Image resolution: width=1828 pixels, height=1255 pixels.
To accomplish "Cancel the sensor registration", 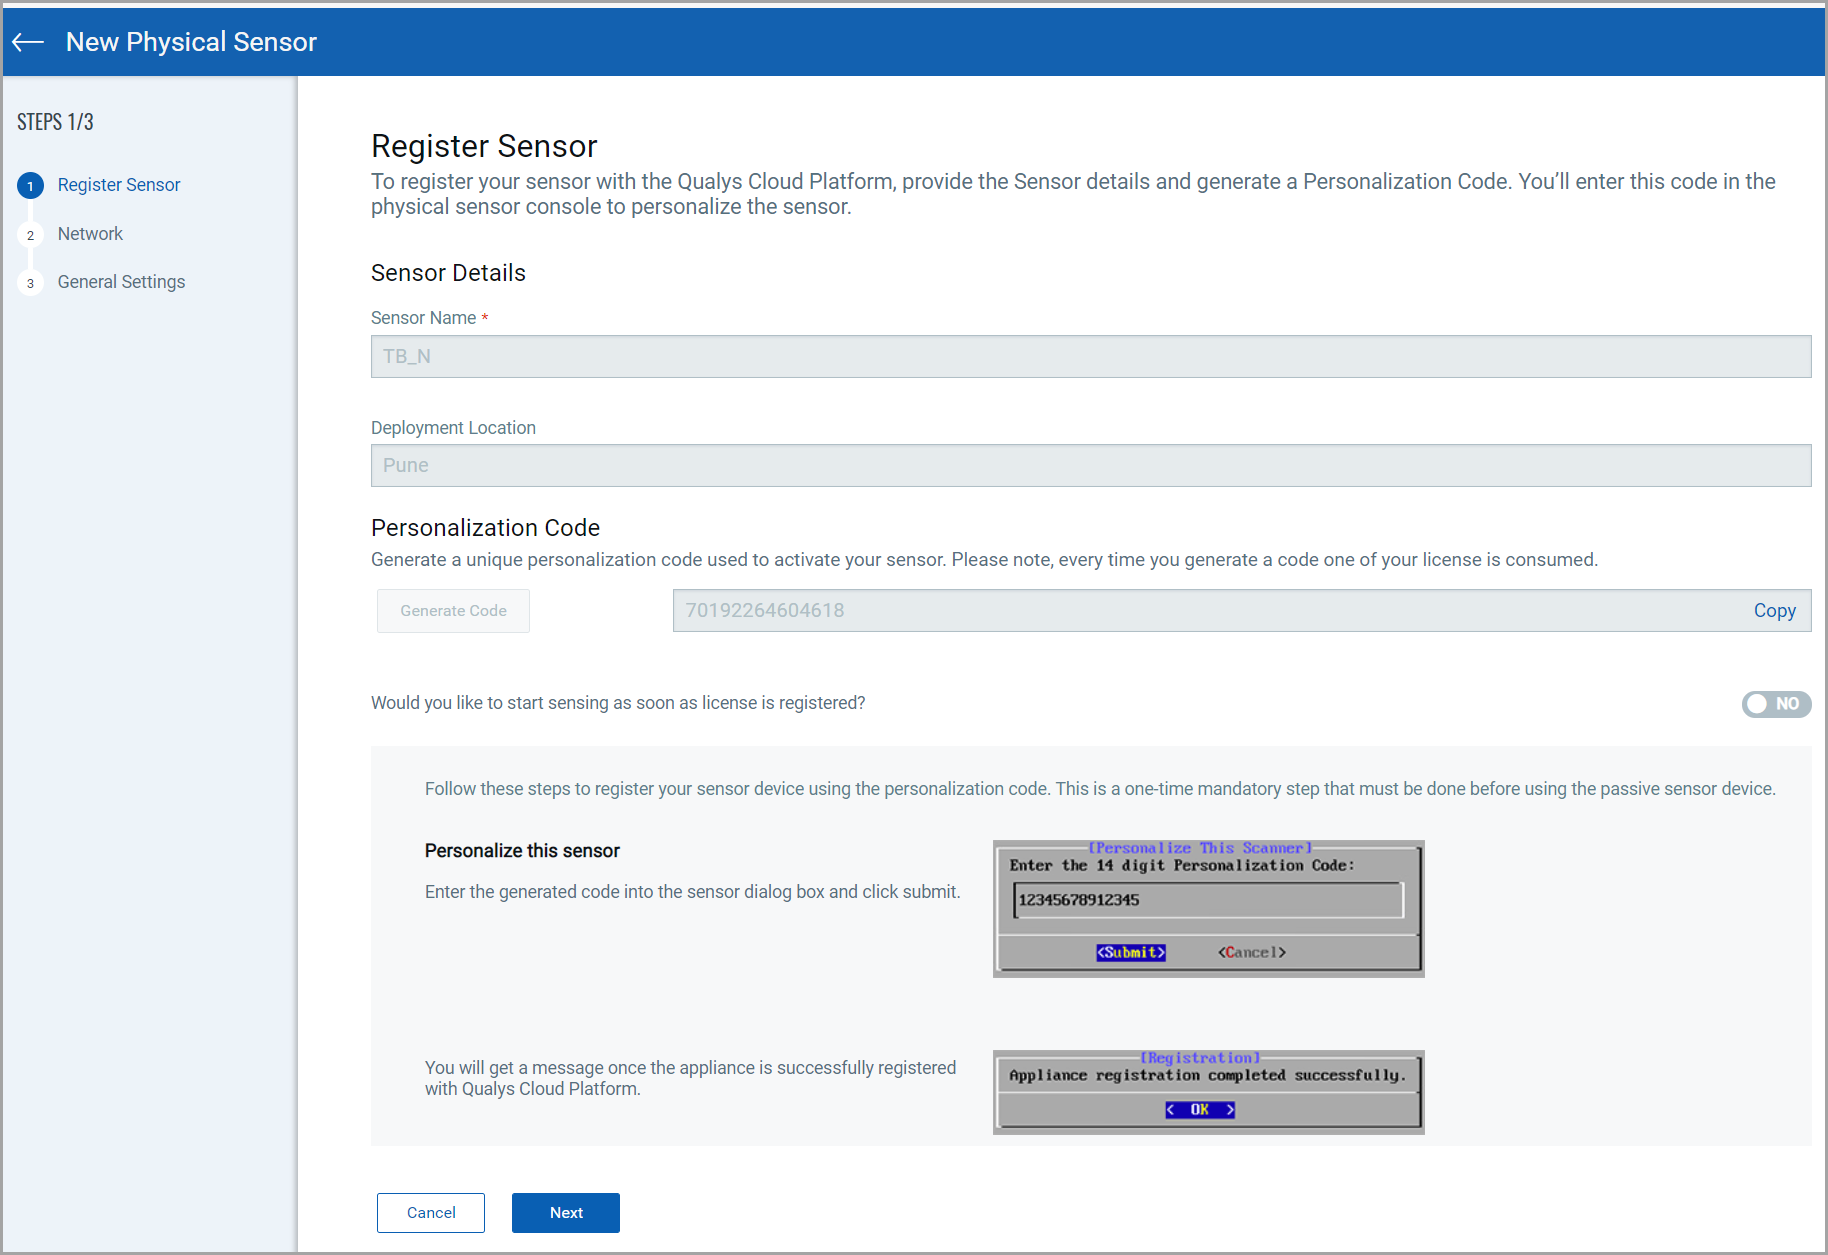I will [x=430, y=1212].
